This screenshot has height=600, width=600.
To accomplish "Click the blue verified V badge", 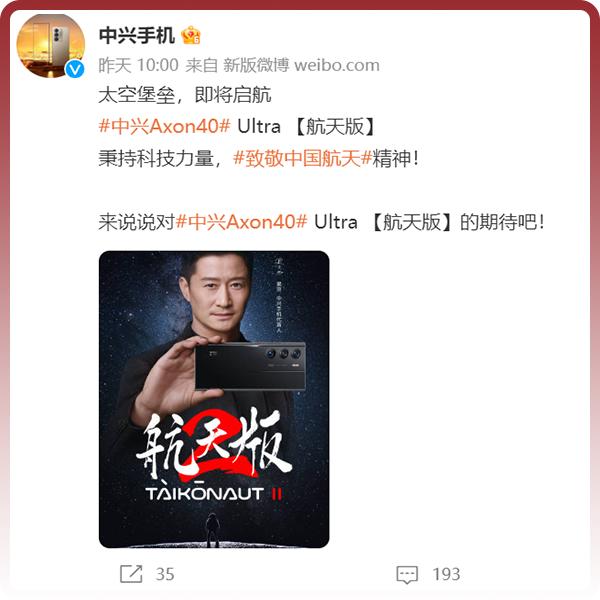I will point(74,69).
